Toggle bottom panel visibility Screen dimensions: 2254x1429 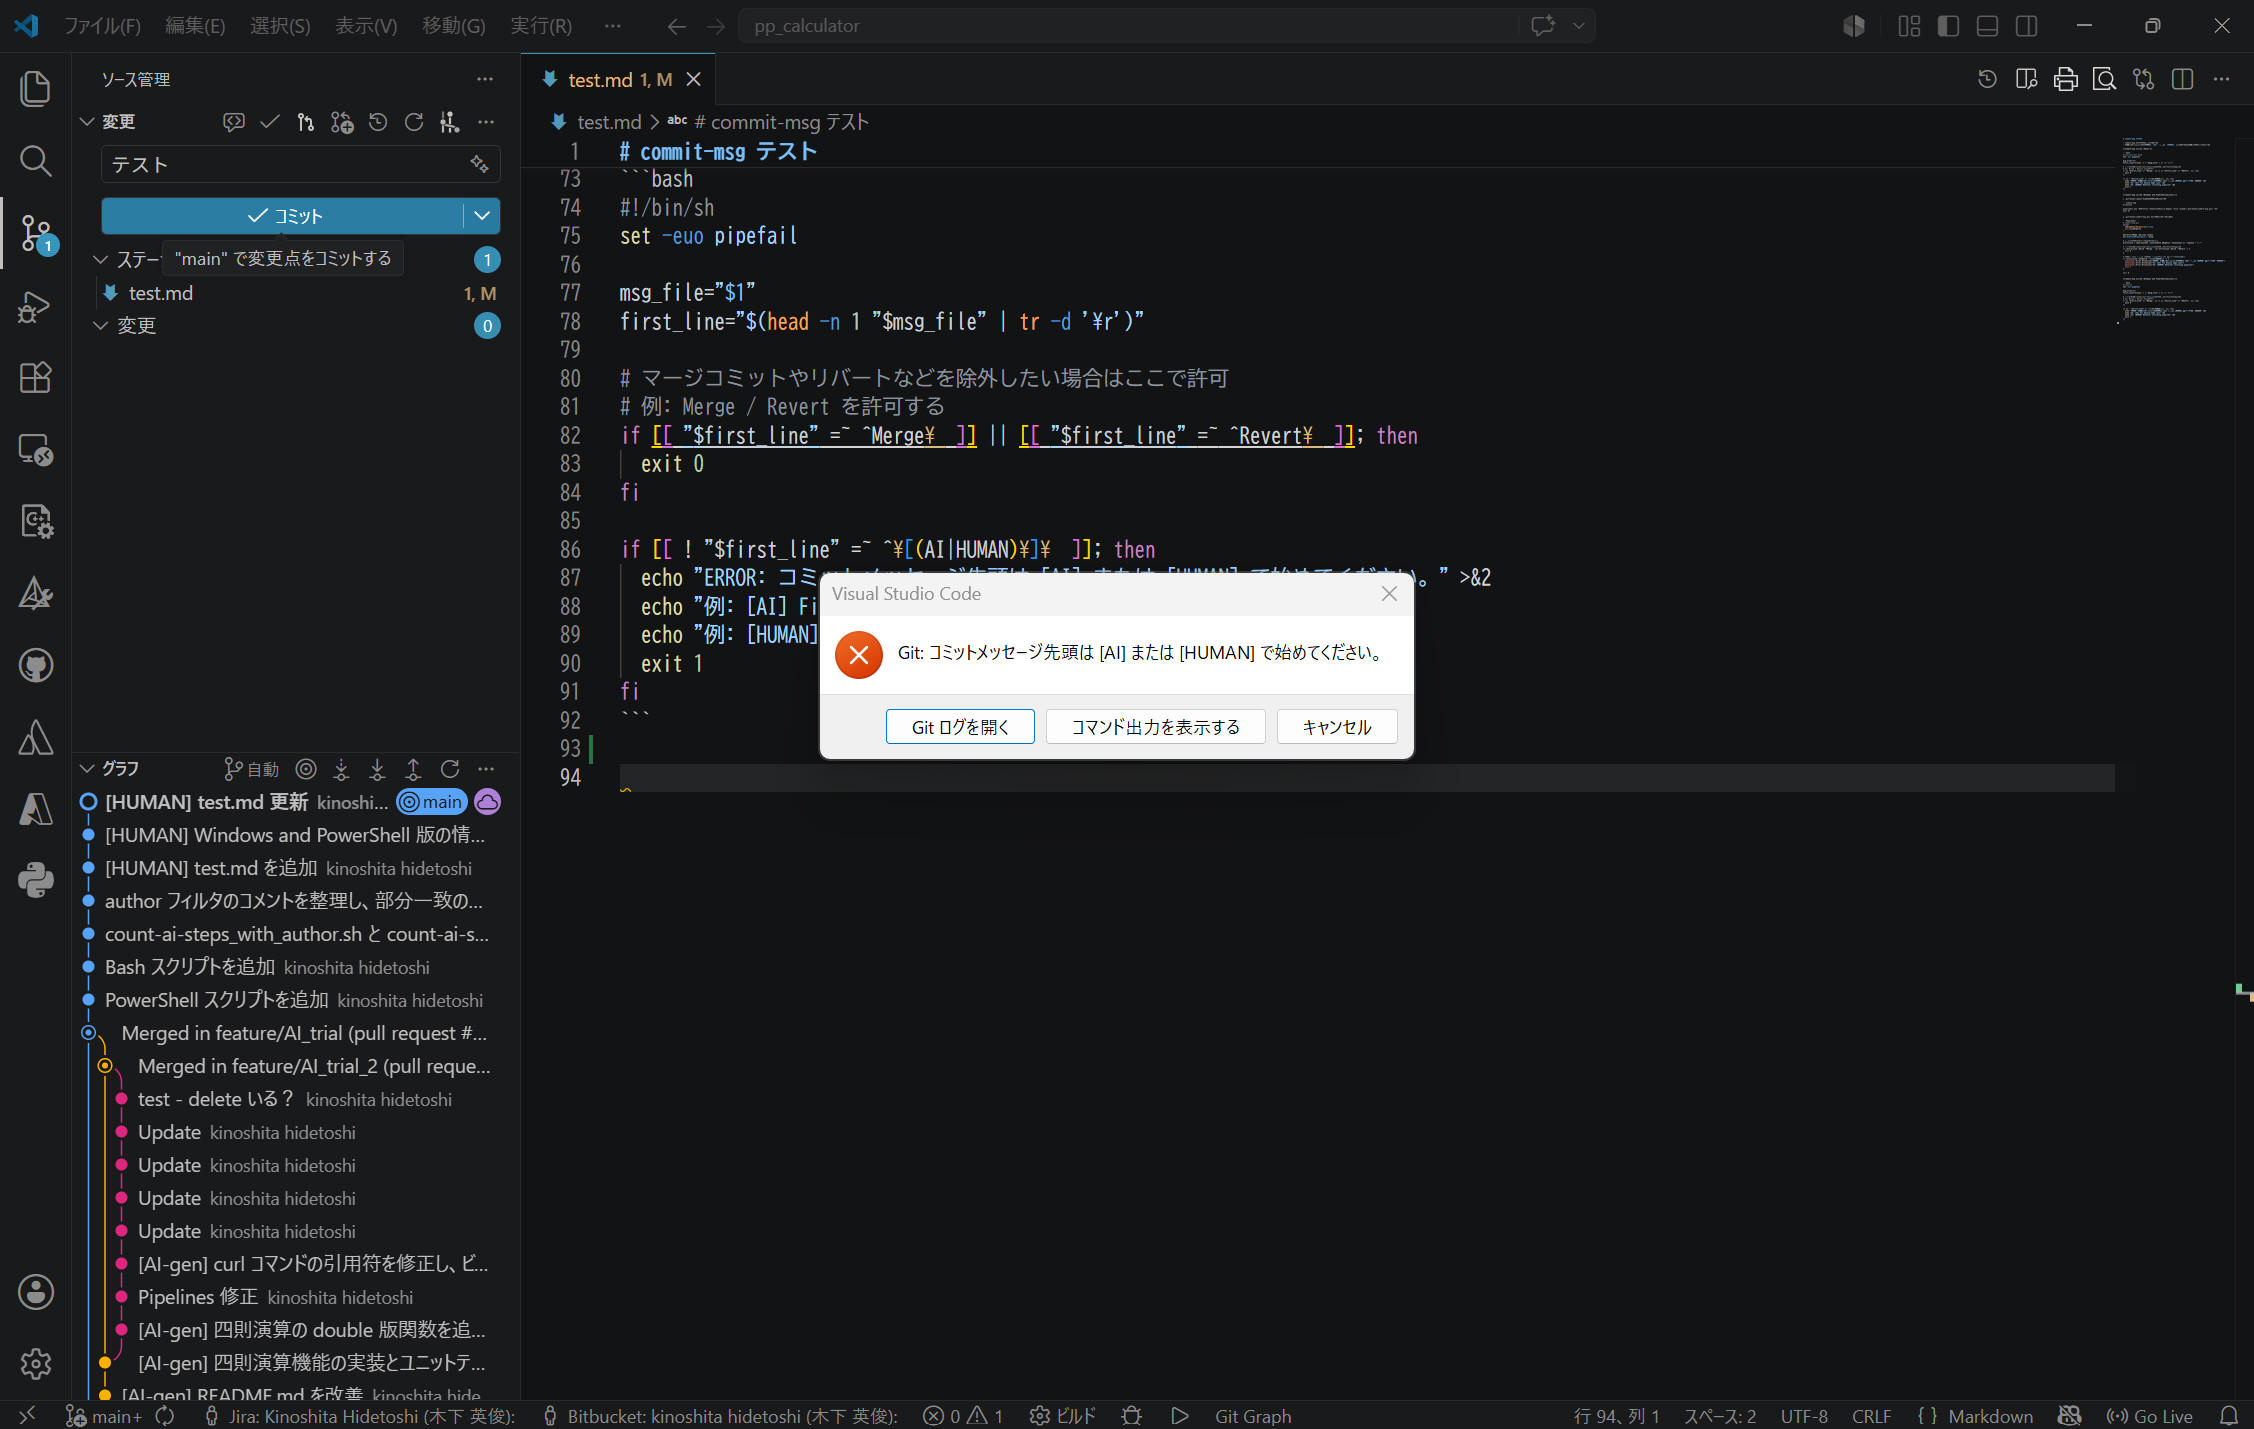coord(1987,26)
